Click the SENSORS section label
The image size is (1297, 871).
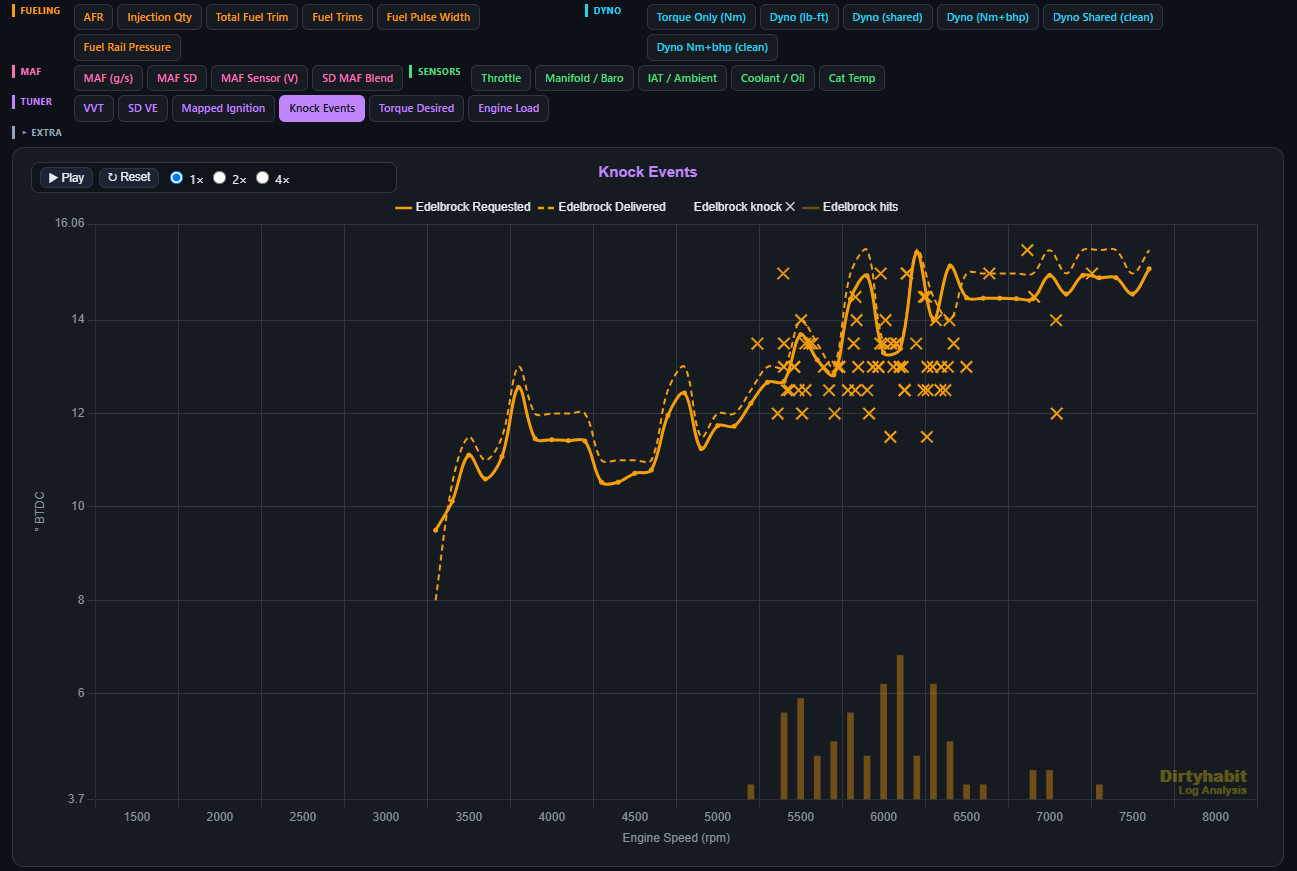pos(439,71)
